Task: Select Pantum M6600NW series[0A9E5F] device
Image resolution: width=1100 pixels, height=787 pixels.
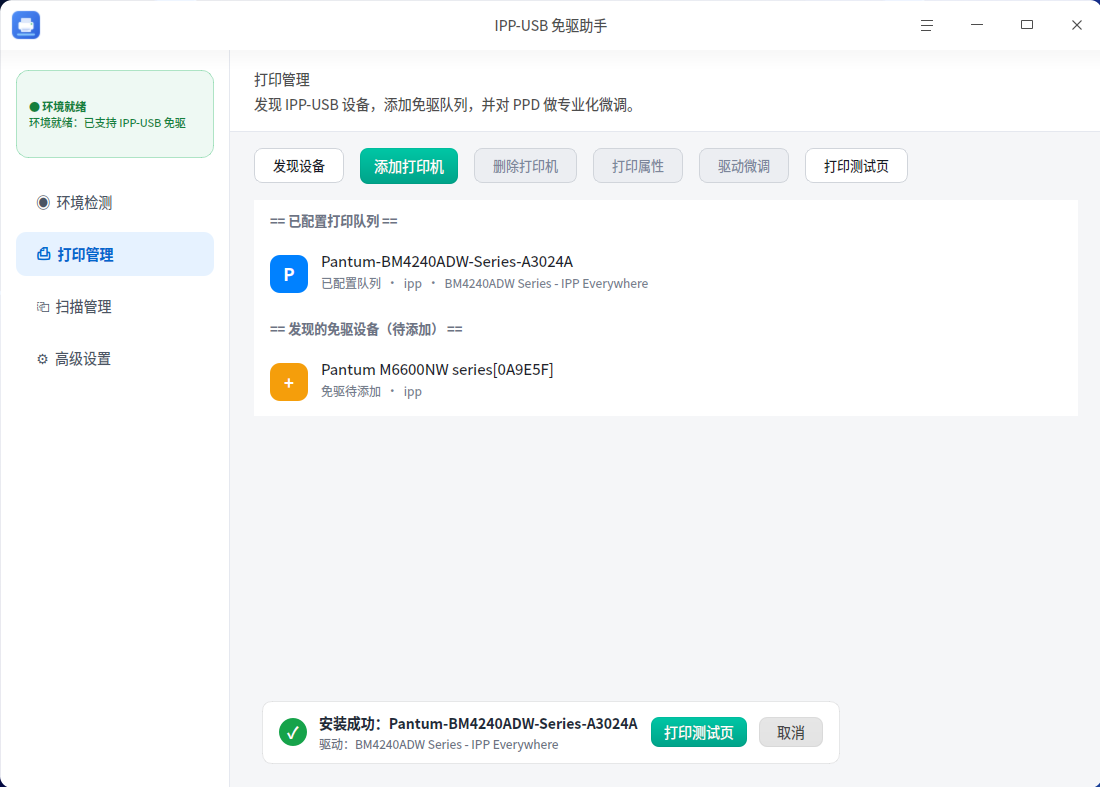Action: [x=666, y=381]
